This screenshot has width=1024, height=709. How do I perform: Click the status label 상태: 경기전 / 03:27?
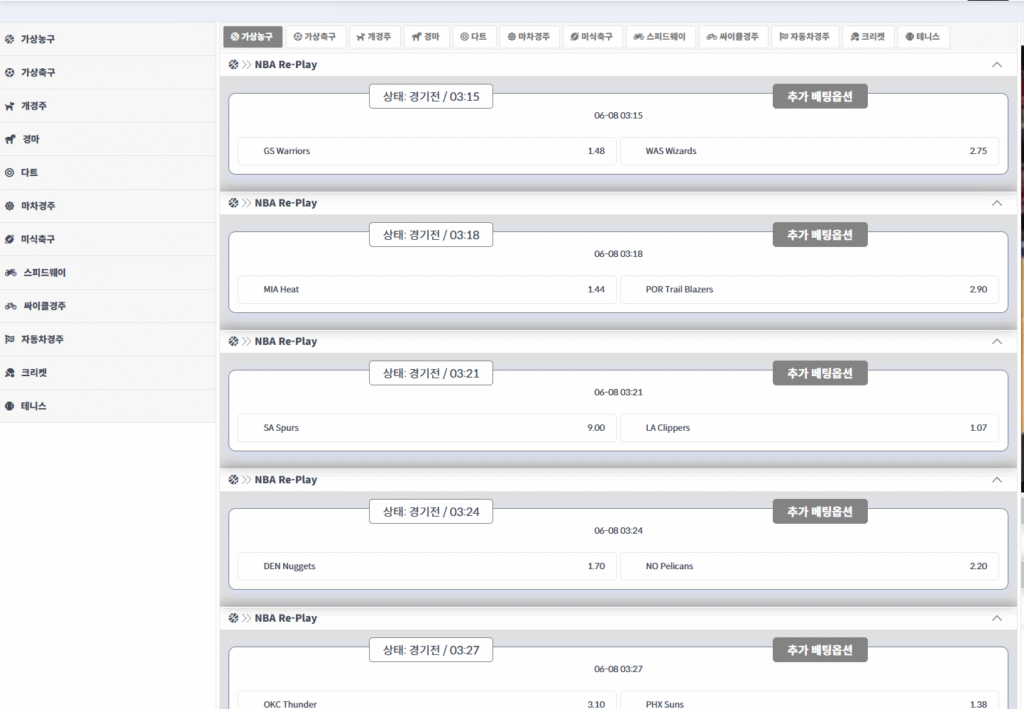[x=431, y=650]
